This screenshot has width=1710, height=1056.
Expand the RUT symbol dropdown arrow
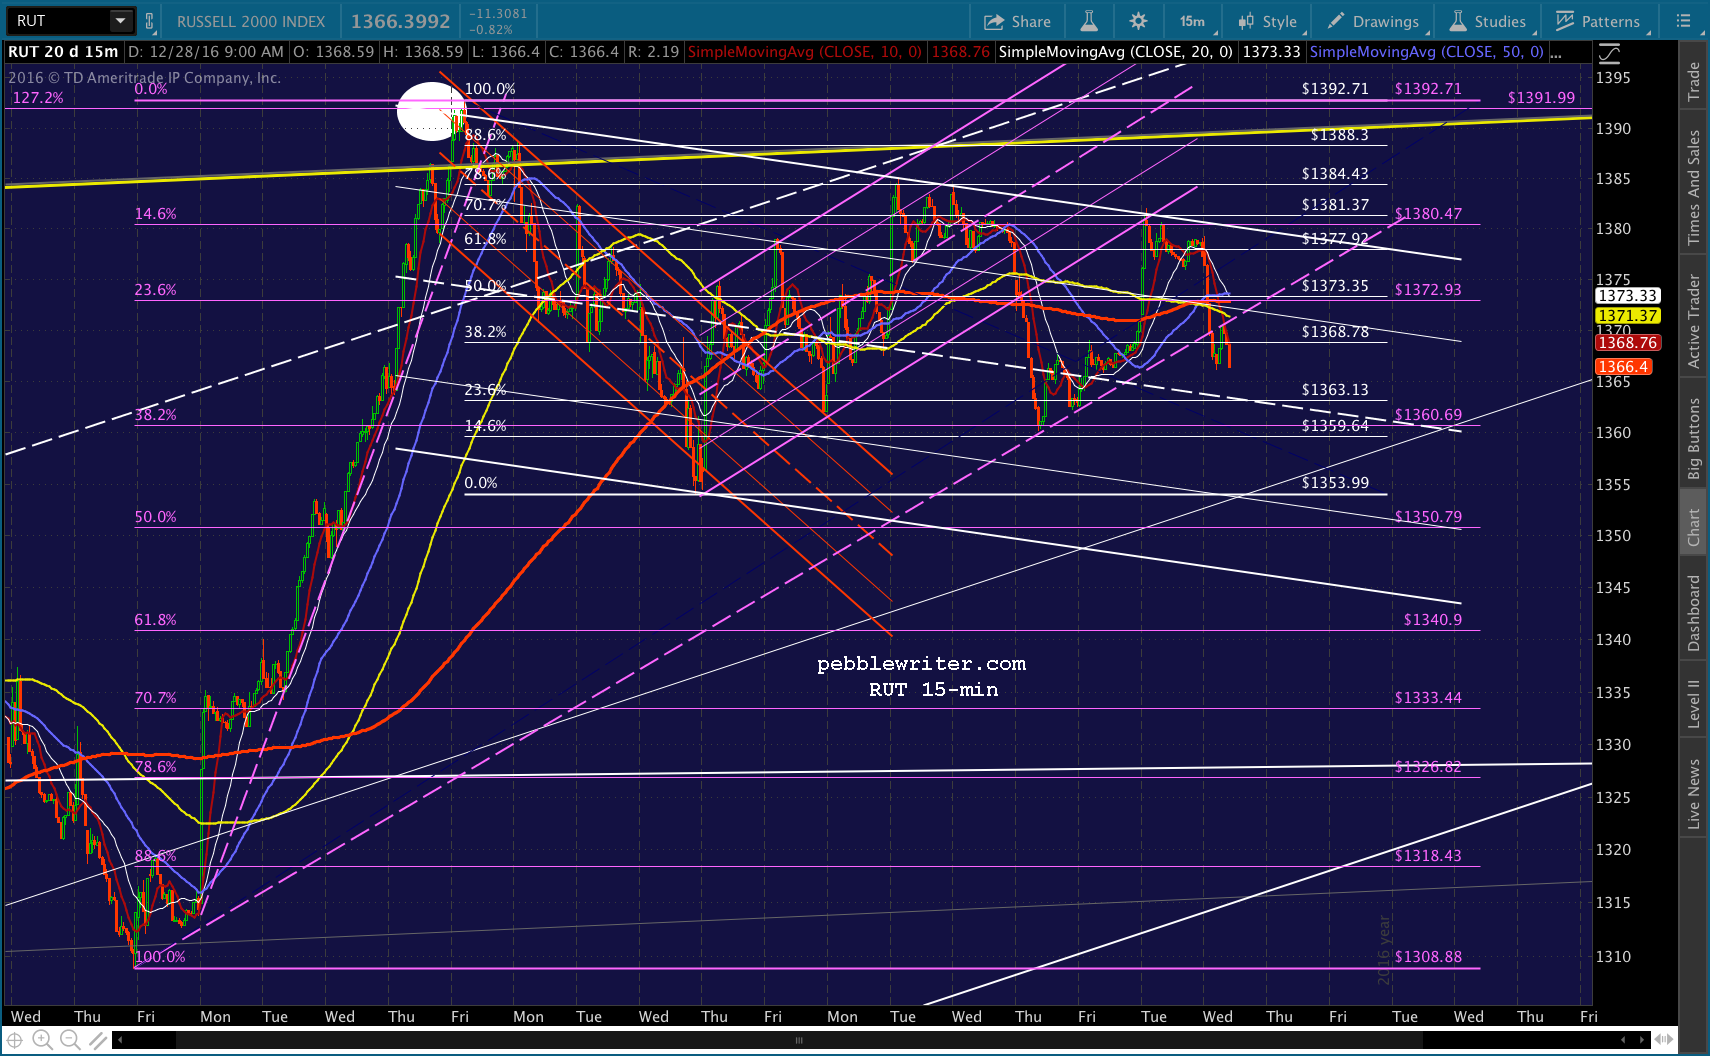tap(120, 21)
